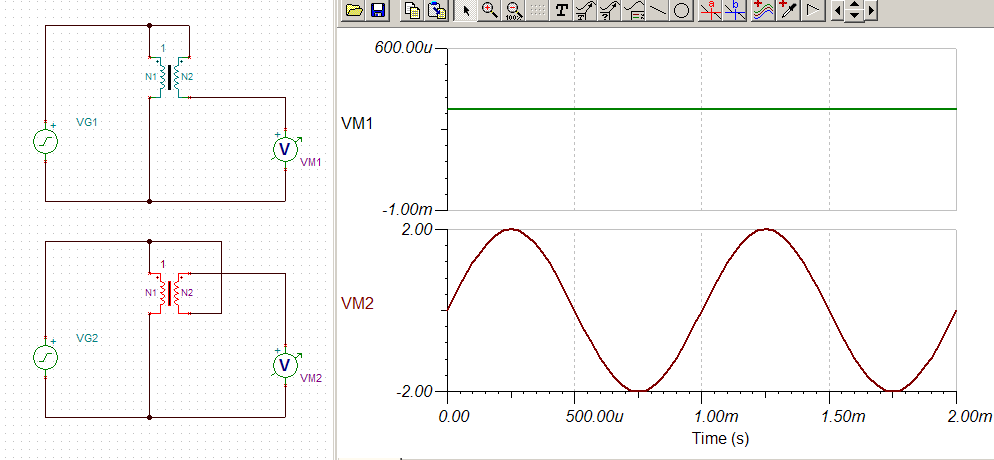Click the VM1 label beside the upper graph
This screenshot has width=994, height=460.
(357, 124)
